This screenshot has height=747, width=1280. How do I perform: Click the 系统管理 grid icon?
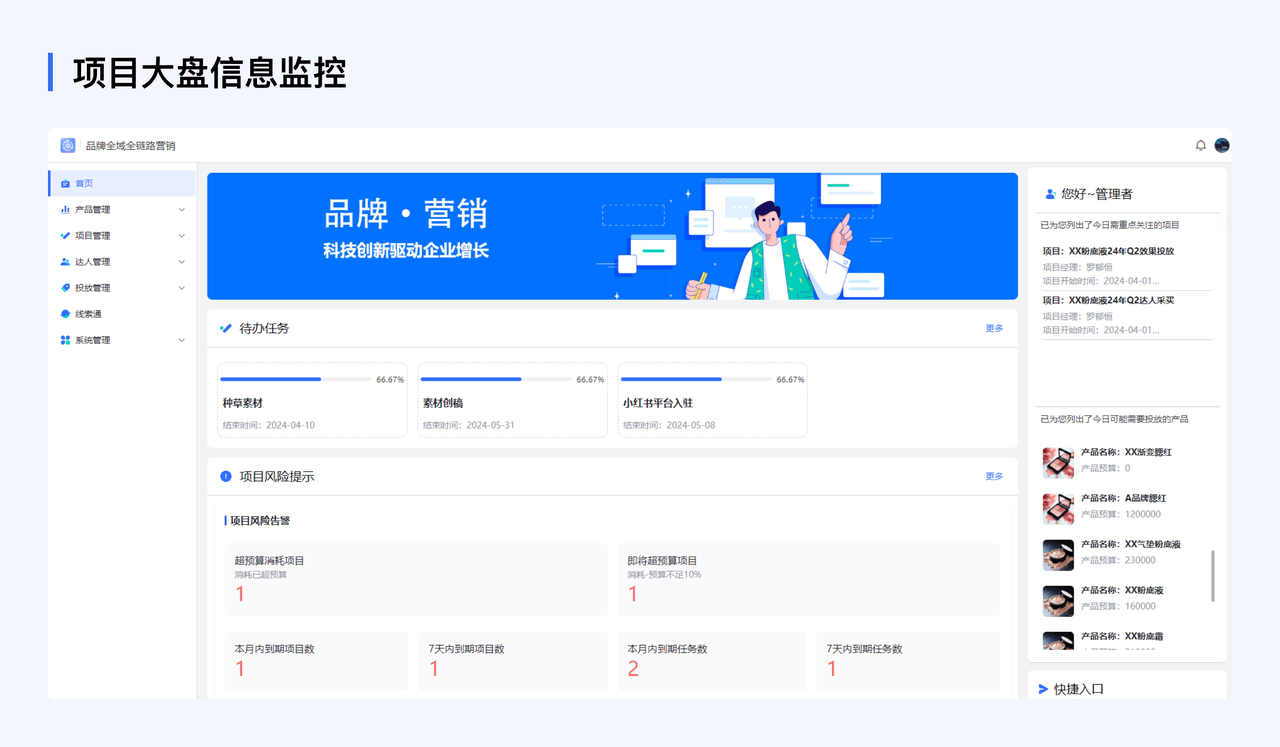click(x=65, y=340)
